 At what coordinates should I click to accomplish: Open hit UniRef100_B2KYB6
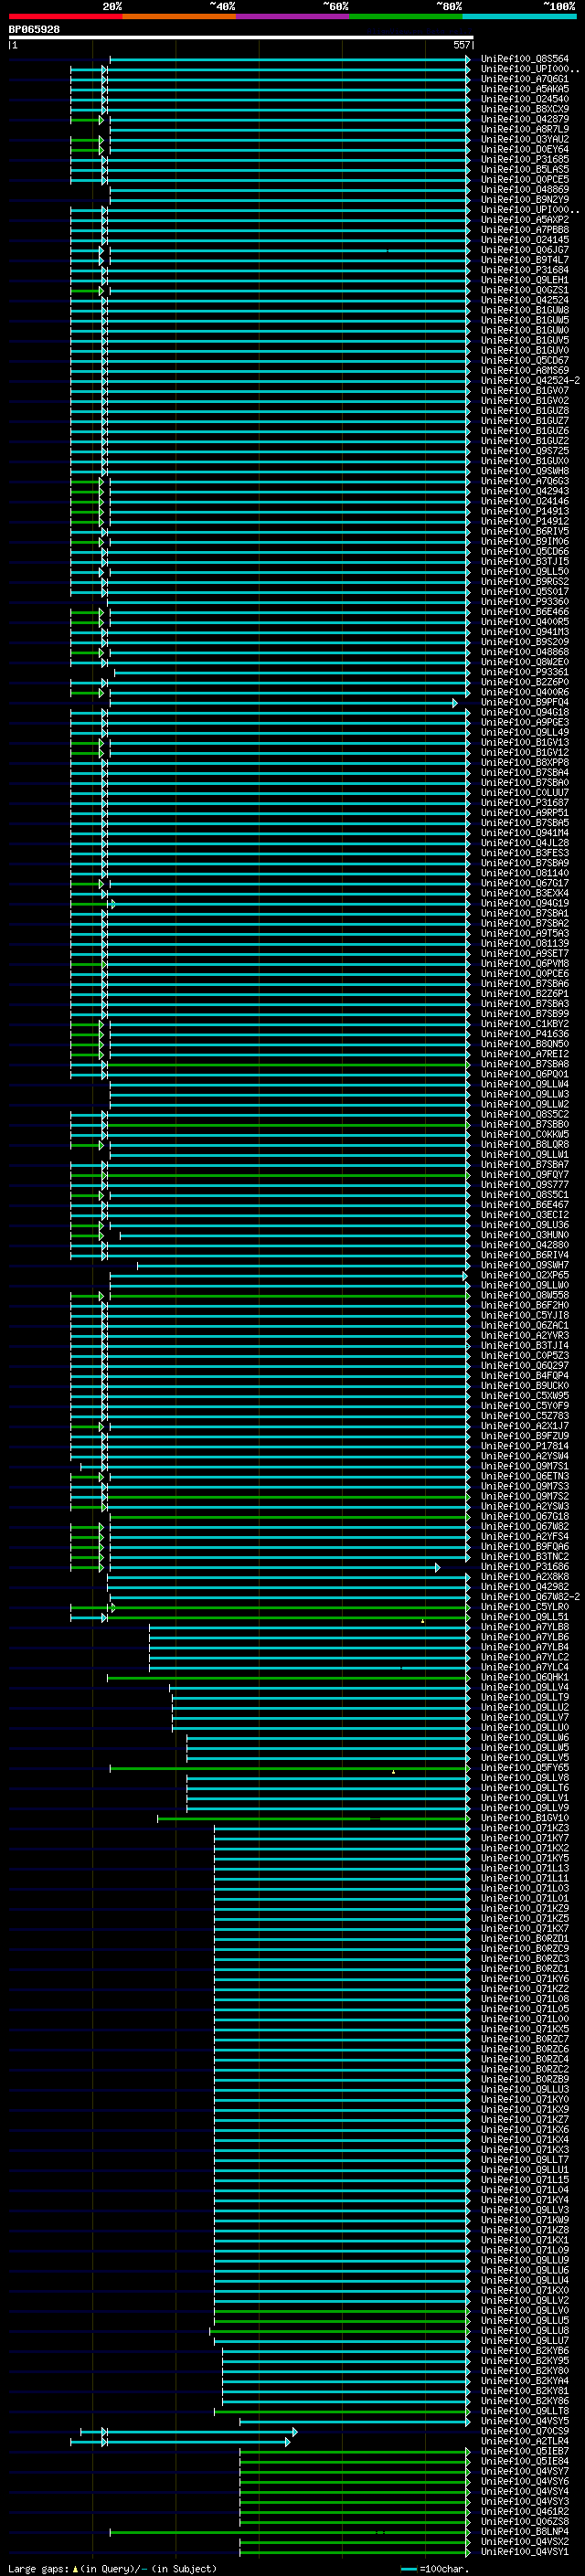525,2351
